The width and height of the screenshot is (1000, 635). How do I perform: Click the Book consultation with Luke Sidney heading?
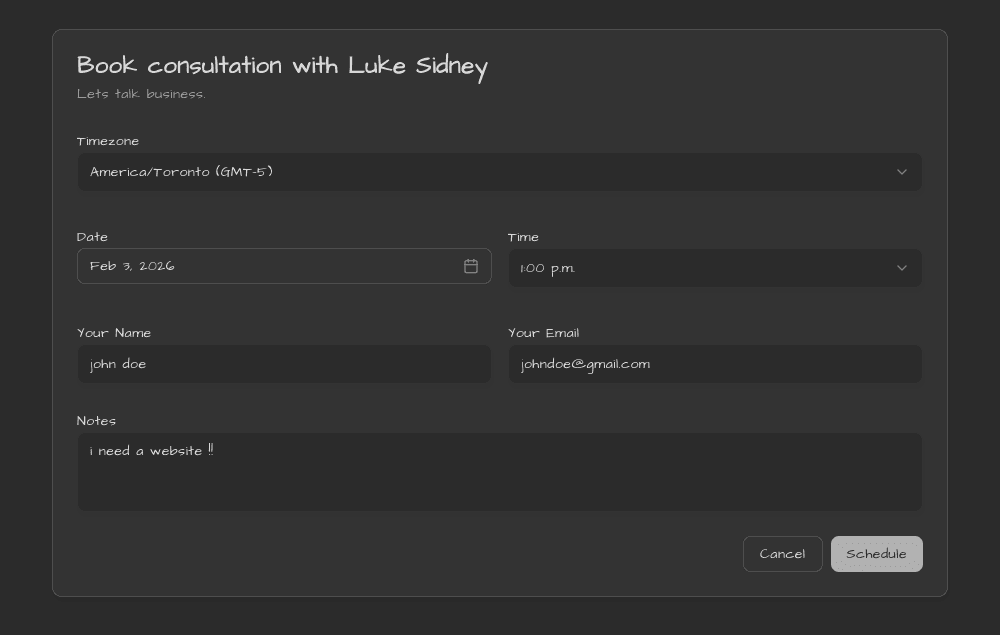click(282, 66)
